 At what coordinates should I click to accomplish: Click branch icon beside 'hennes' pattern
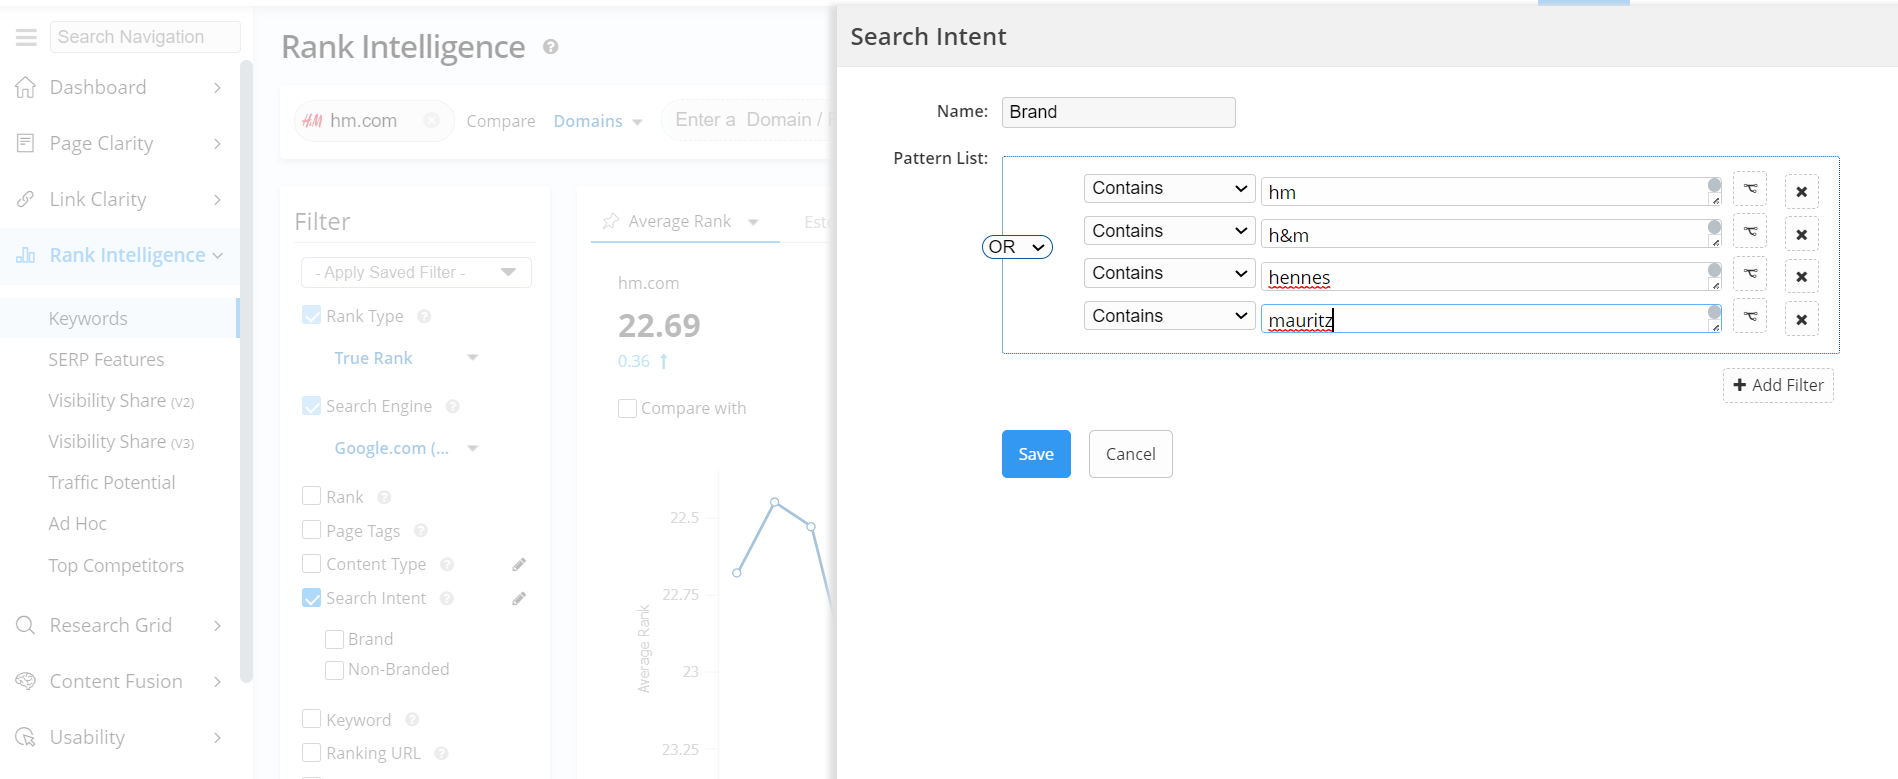coord(1749,274)
